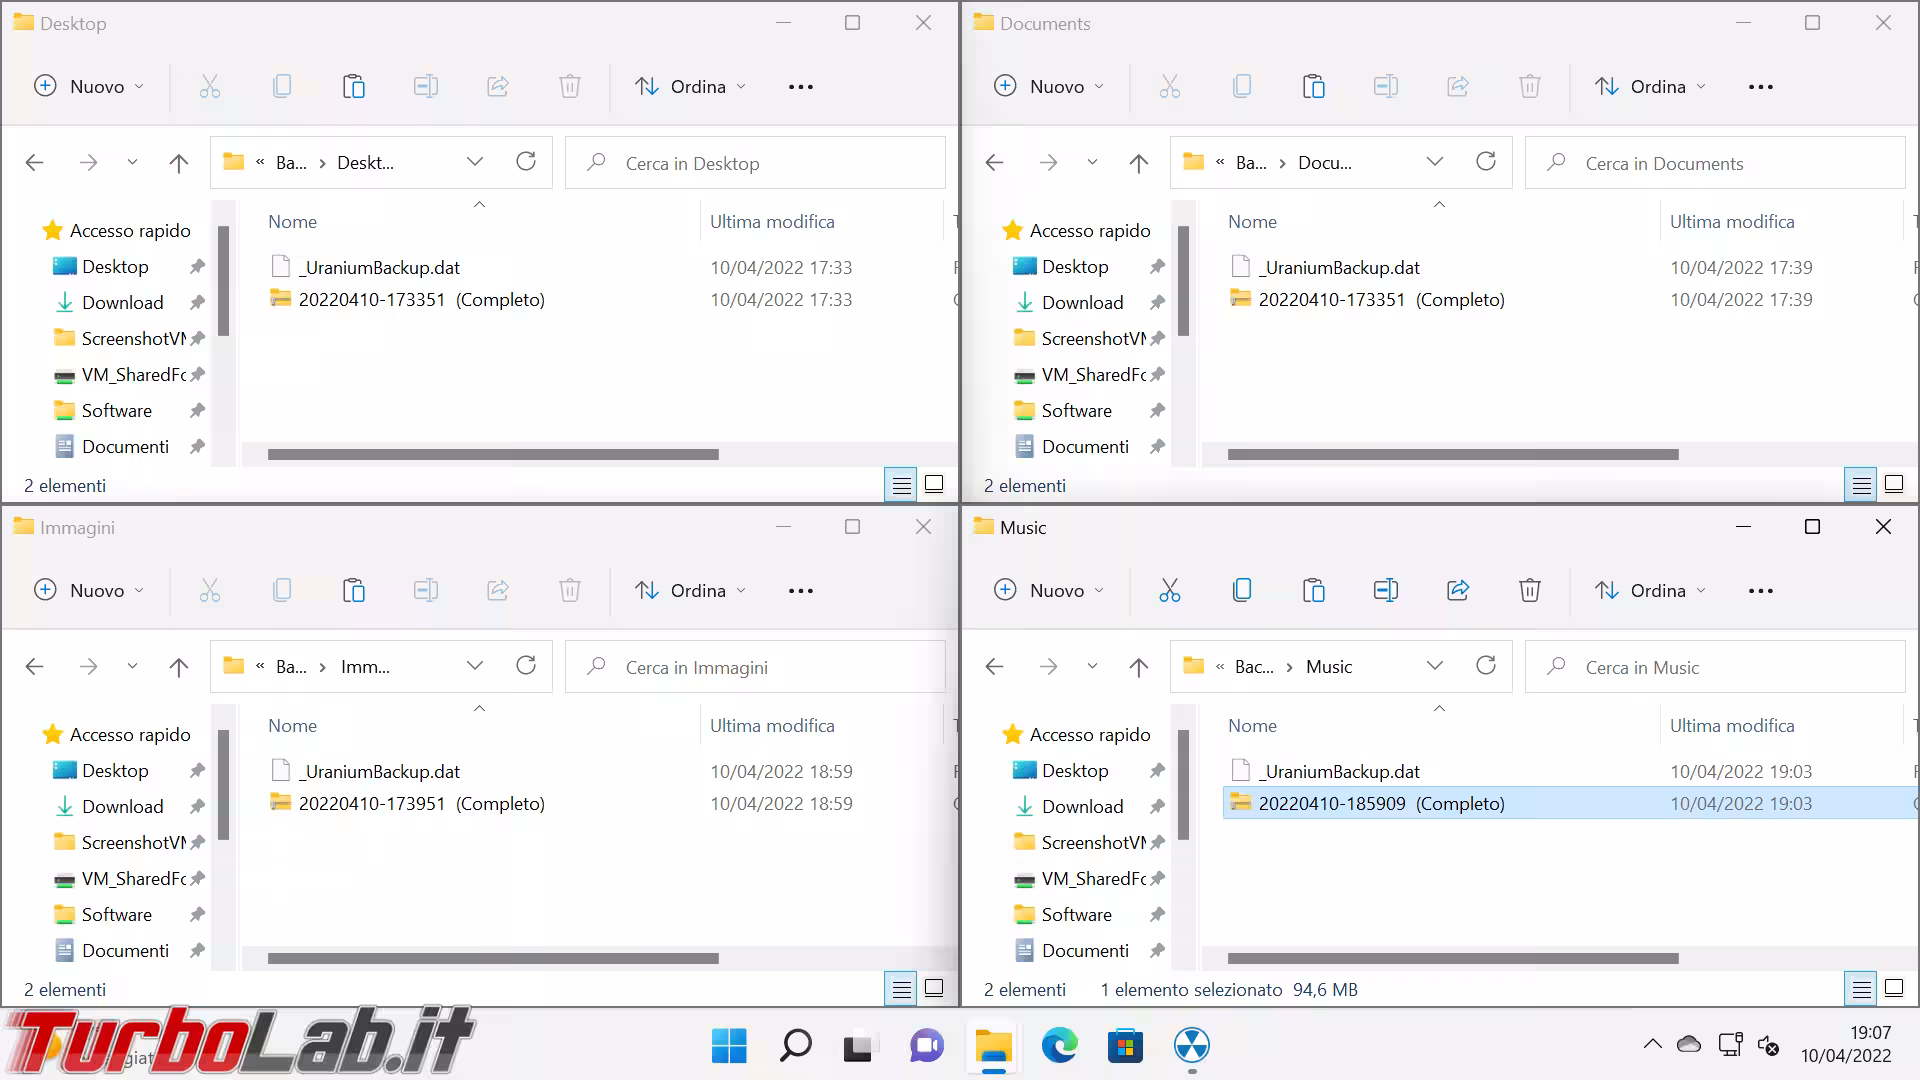Open Download in Documents window sidebar
This screenshot has height=1080, width=1920.
tap(1082, 303)
